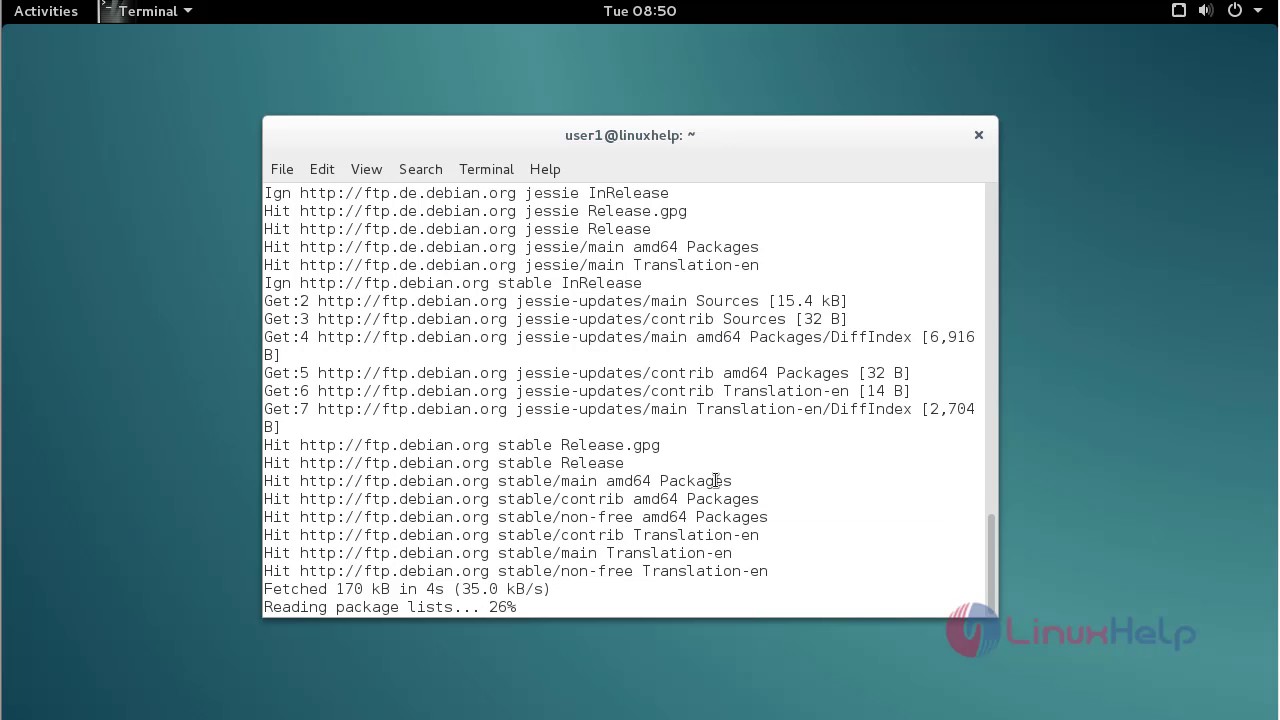
Task: Click the 'stable/non-free Translation-en' line
Action: (x=516, y=571)
